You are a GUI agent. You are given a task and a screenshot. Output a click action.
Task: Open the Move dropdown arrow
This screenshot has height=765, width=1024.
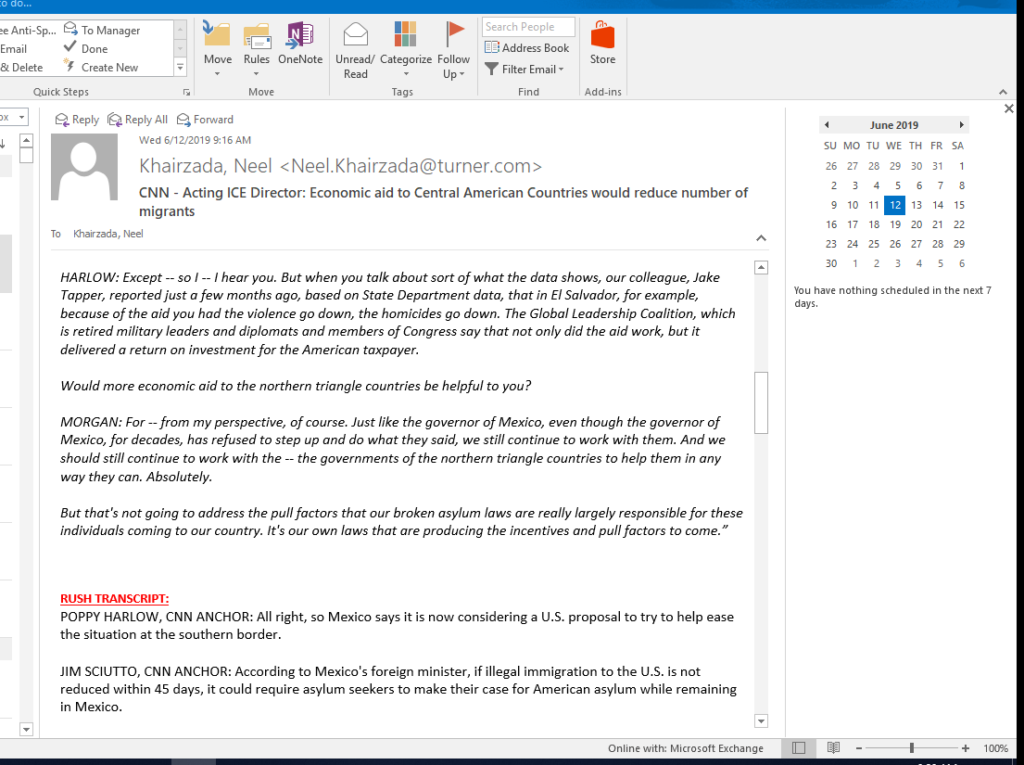coord(217,74)
